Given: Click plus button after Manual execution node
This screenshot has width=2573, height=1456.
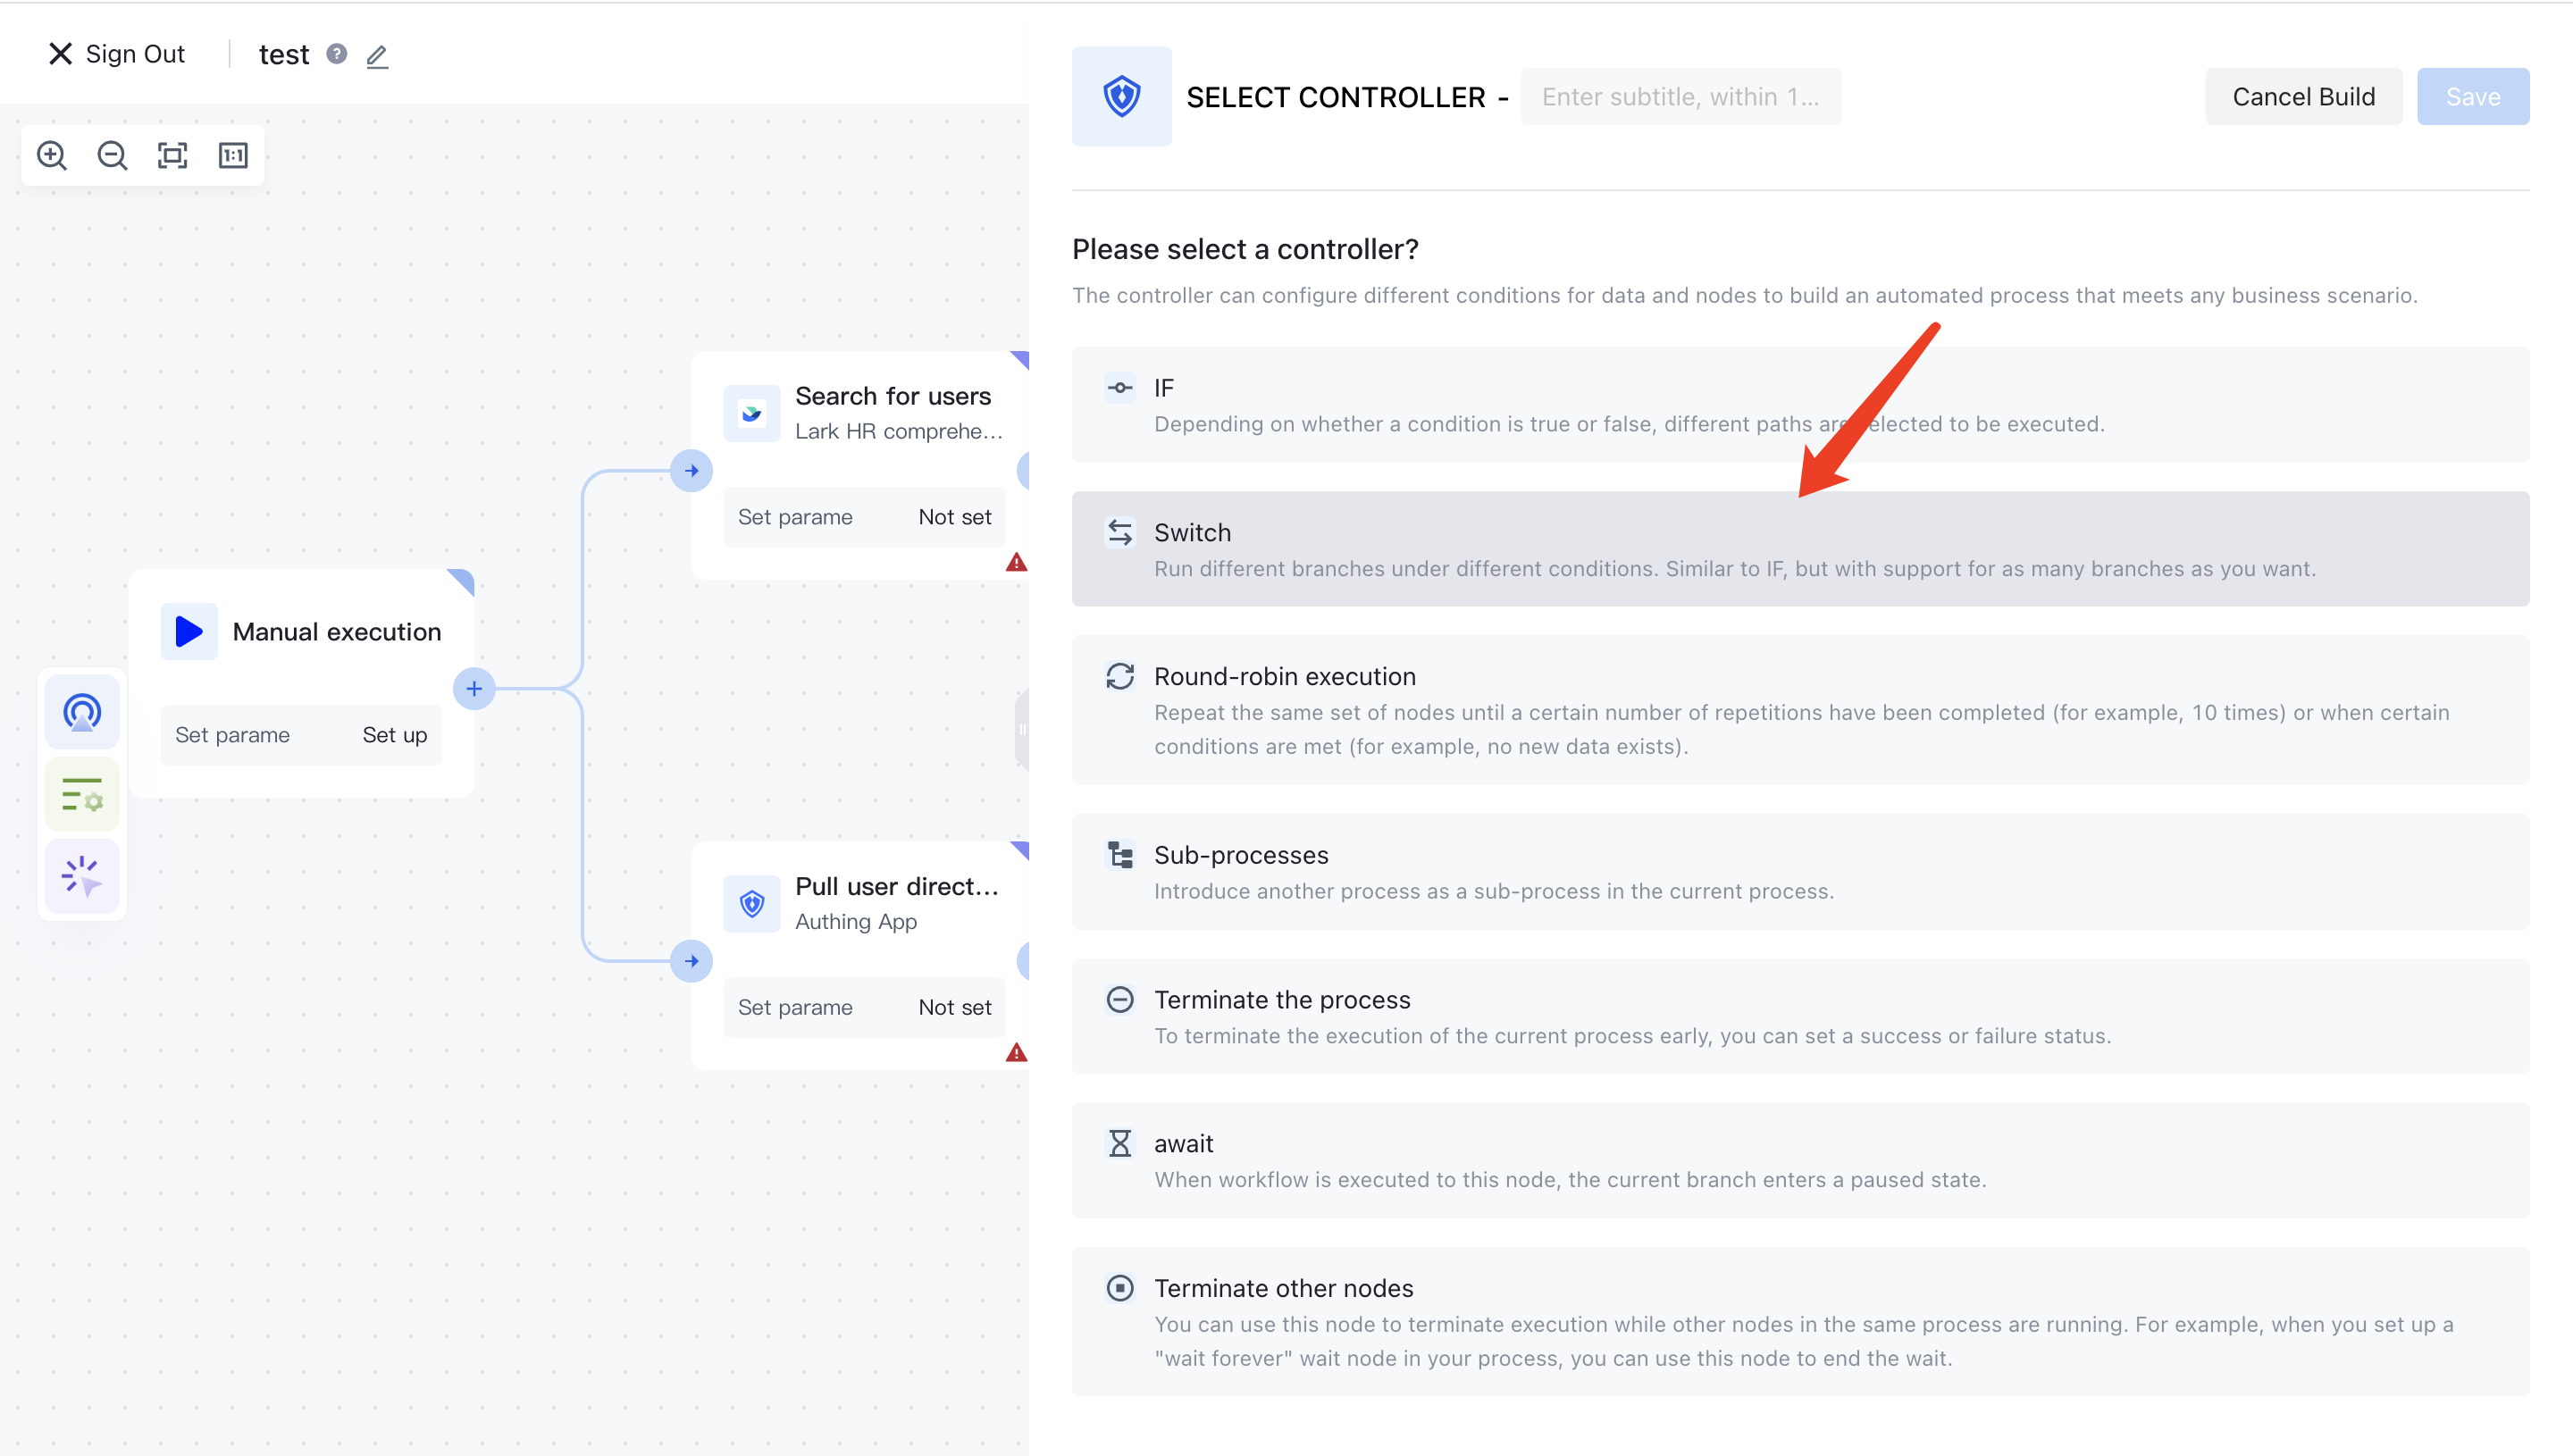Looking at the screenshot, I should tap(474, 689).
